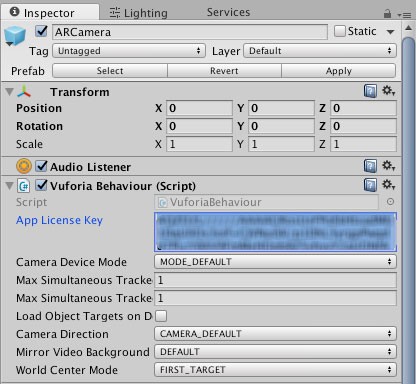Open Transform component help book icon
The height and width of the screenshot is (384, 416).
tap(370, 91)
